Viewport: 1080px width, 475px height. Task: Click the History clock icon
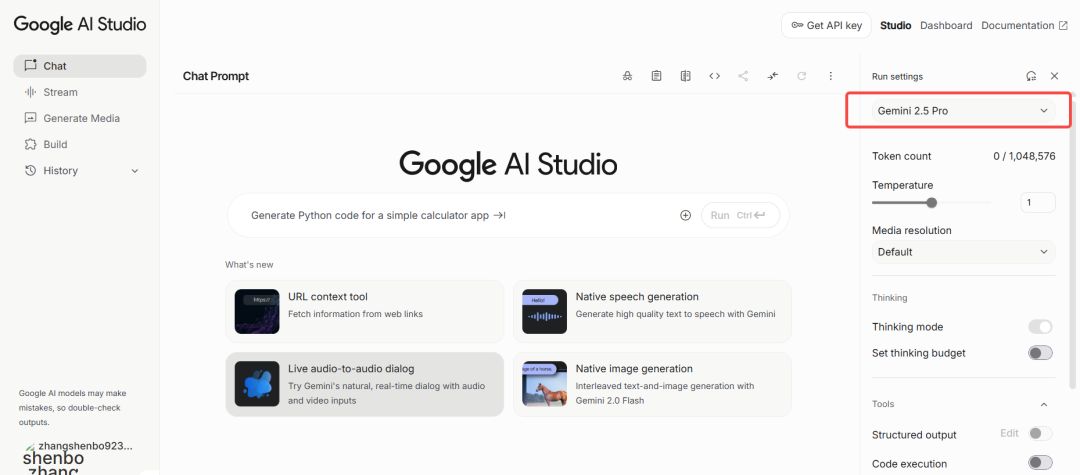pyautogui.click(x=30, y=171)
